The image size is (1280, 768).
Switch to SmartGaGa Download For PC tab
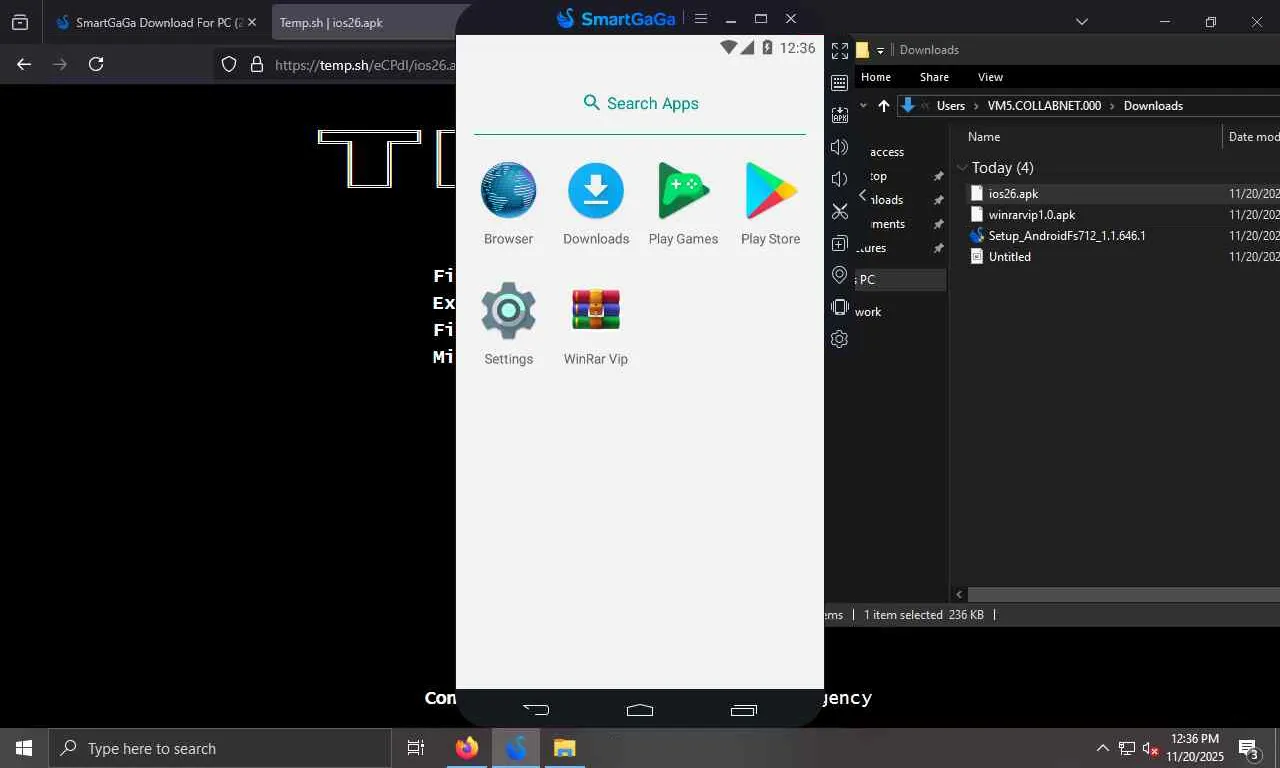click(x=150, y=22)
